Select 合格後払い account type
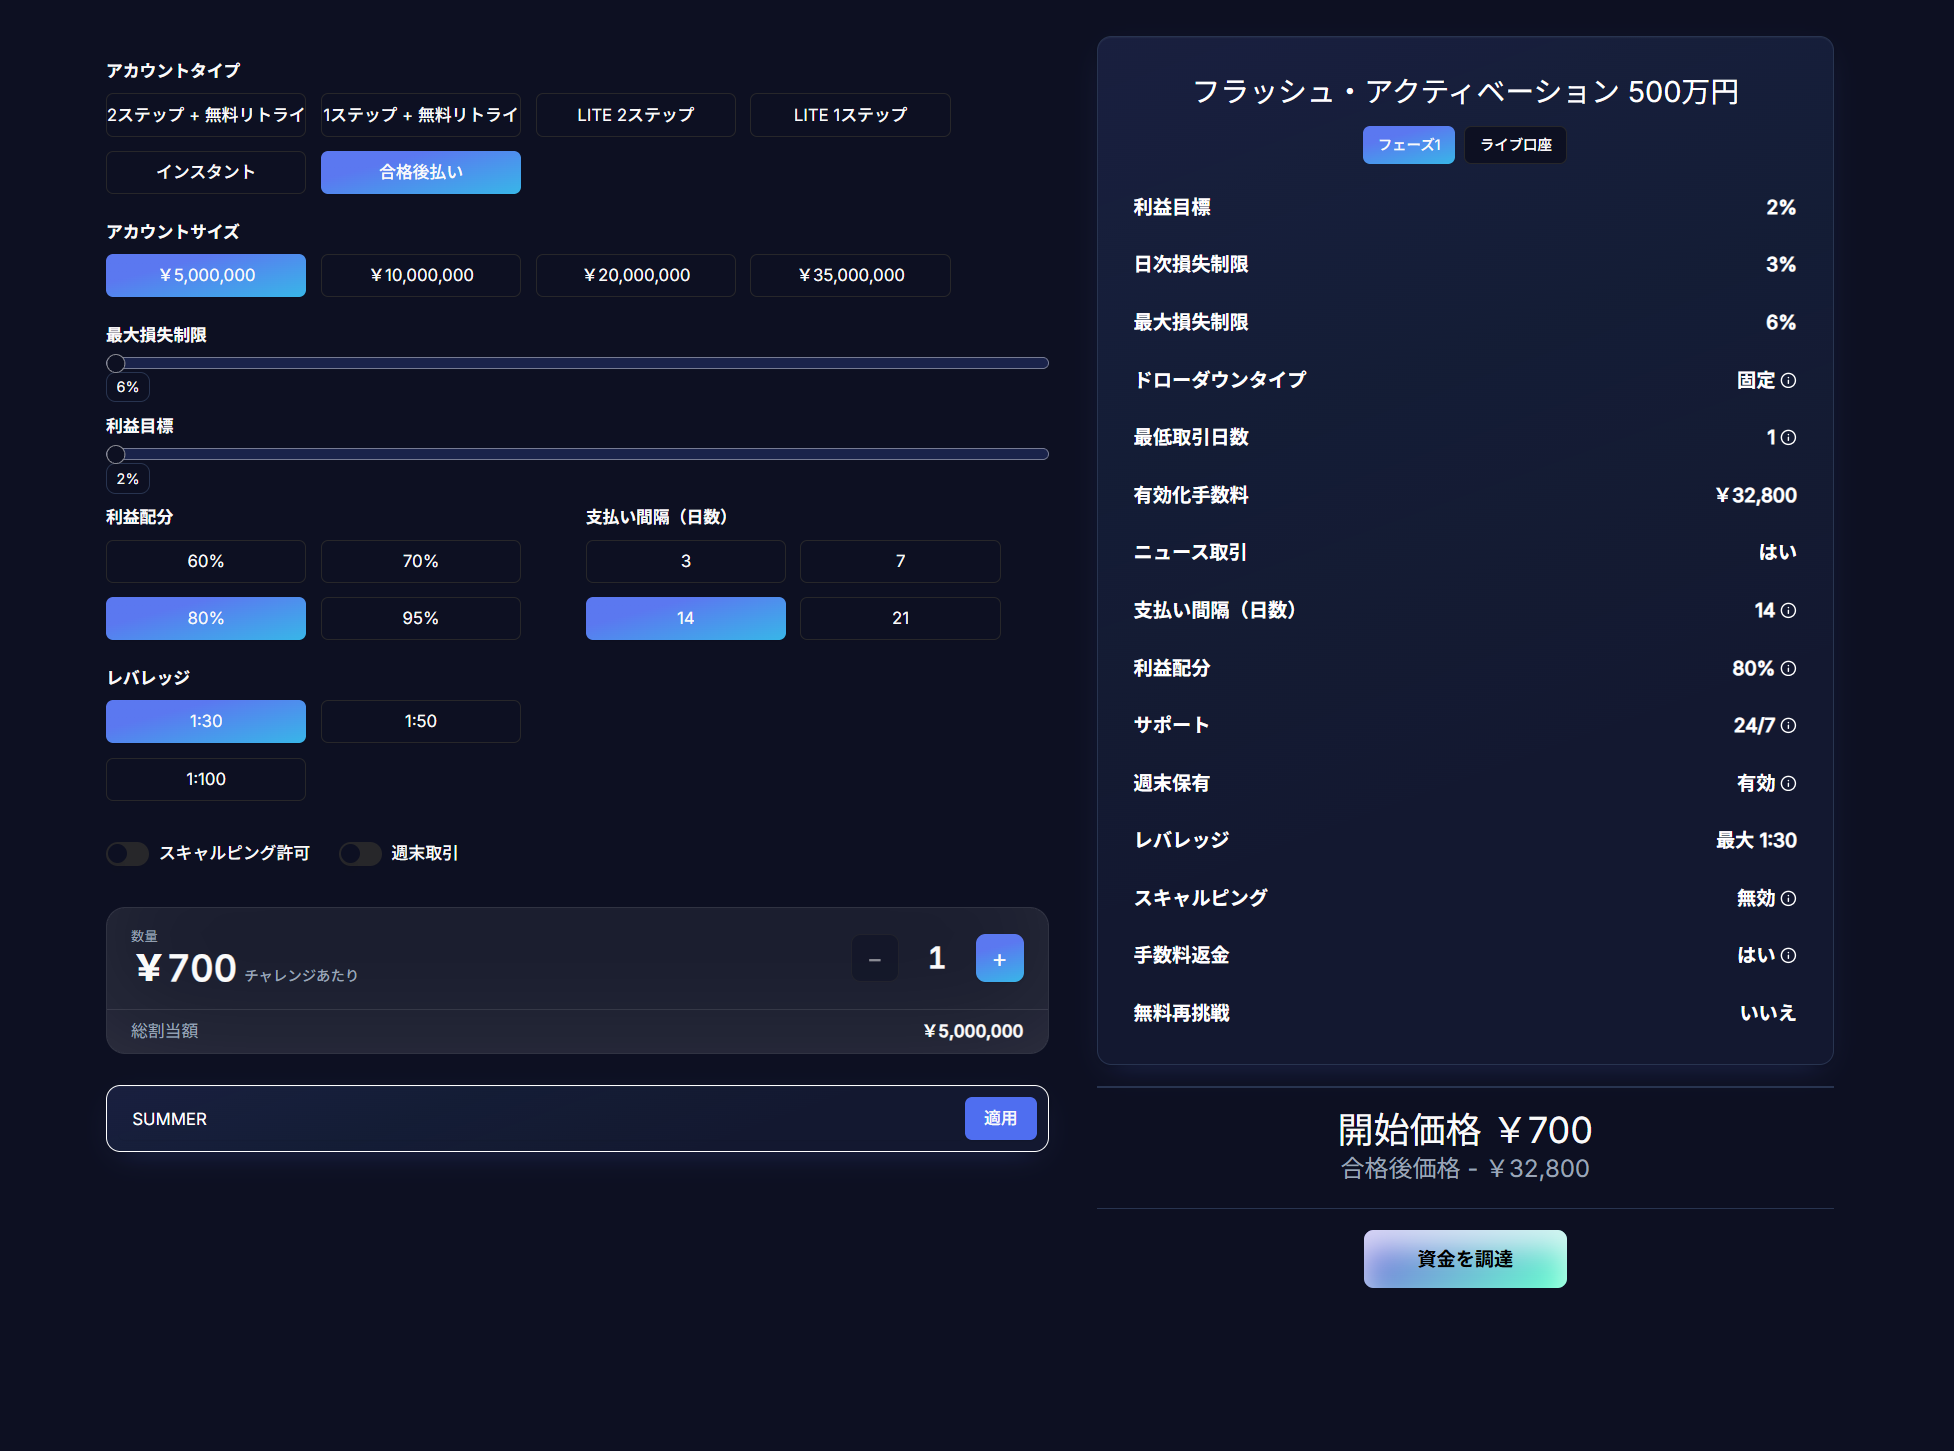Screen dimensions: 1954x1451 420,172
